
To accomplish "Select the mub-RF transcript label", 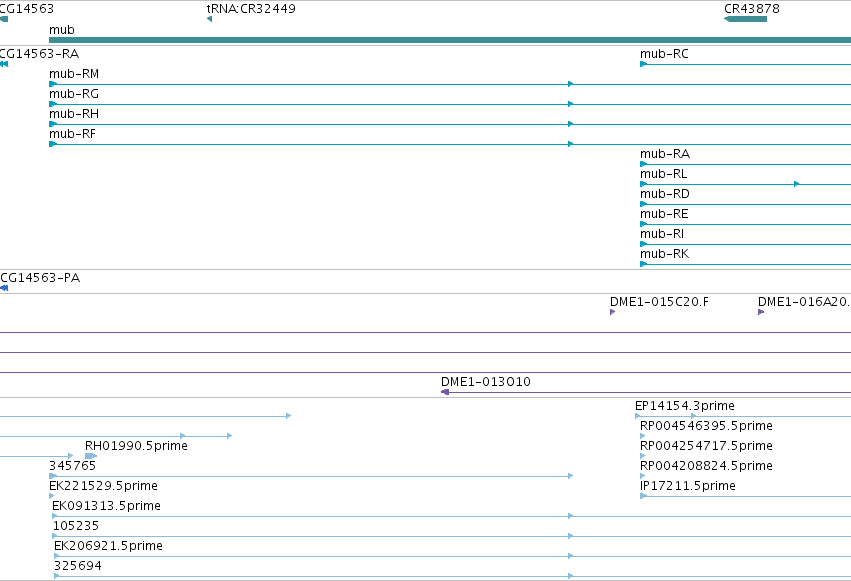I will pyautogui.click(x=72, y=134).
